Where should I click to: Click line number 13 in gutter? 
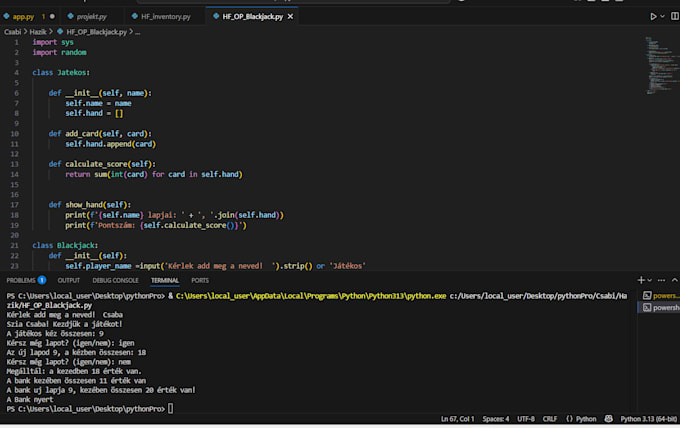pos(14,164)
